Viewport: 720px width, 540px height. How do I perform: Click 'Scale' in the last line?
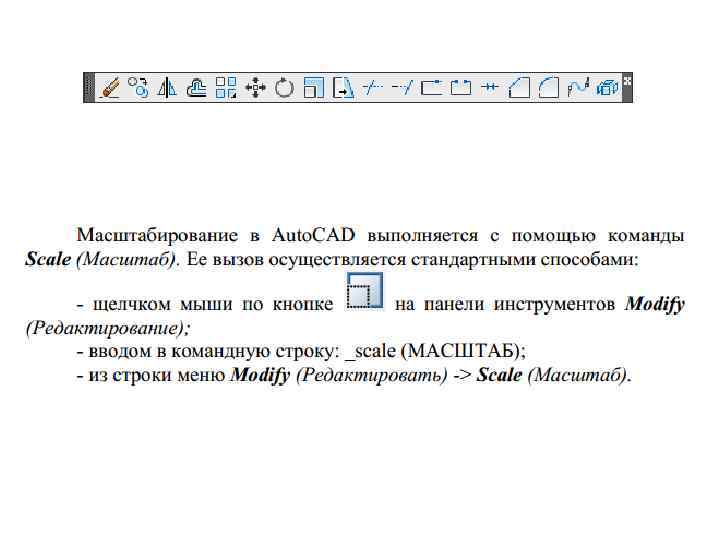pyautogui.click(x=499, y=375)
